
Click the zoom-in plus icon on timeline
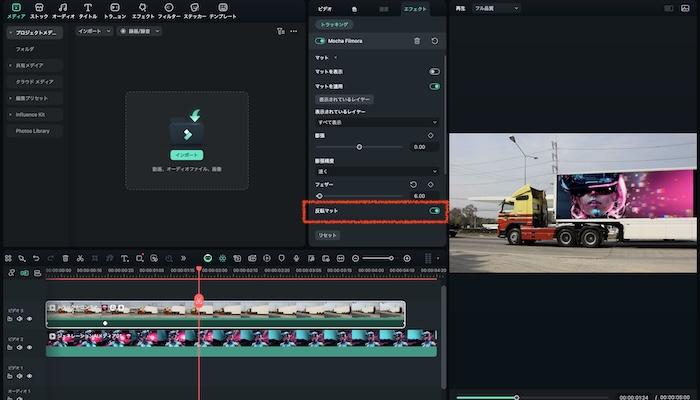[407, 258]
